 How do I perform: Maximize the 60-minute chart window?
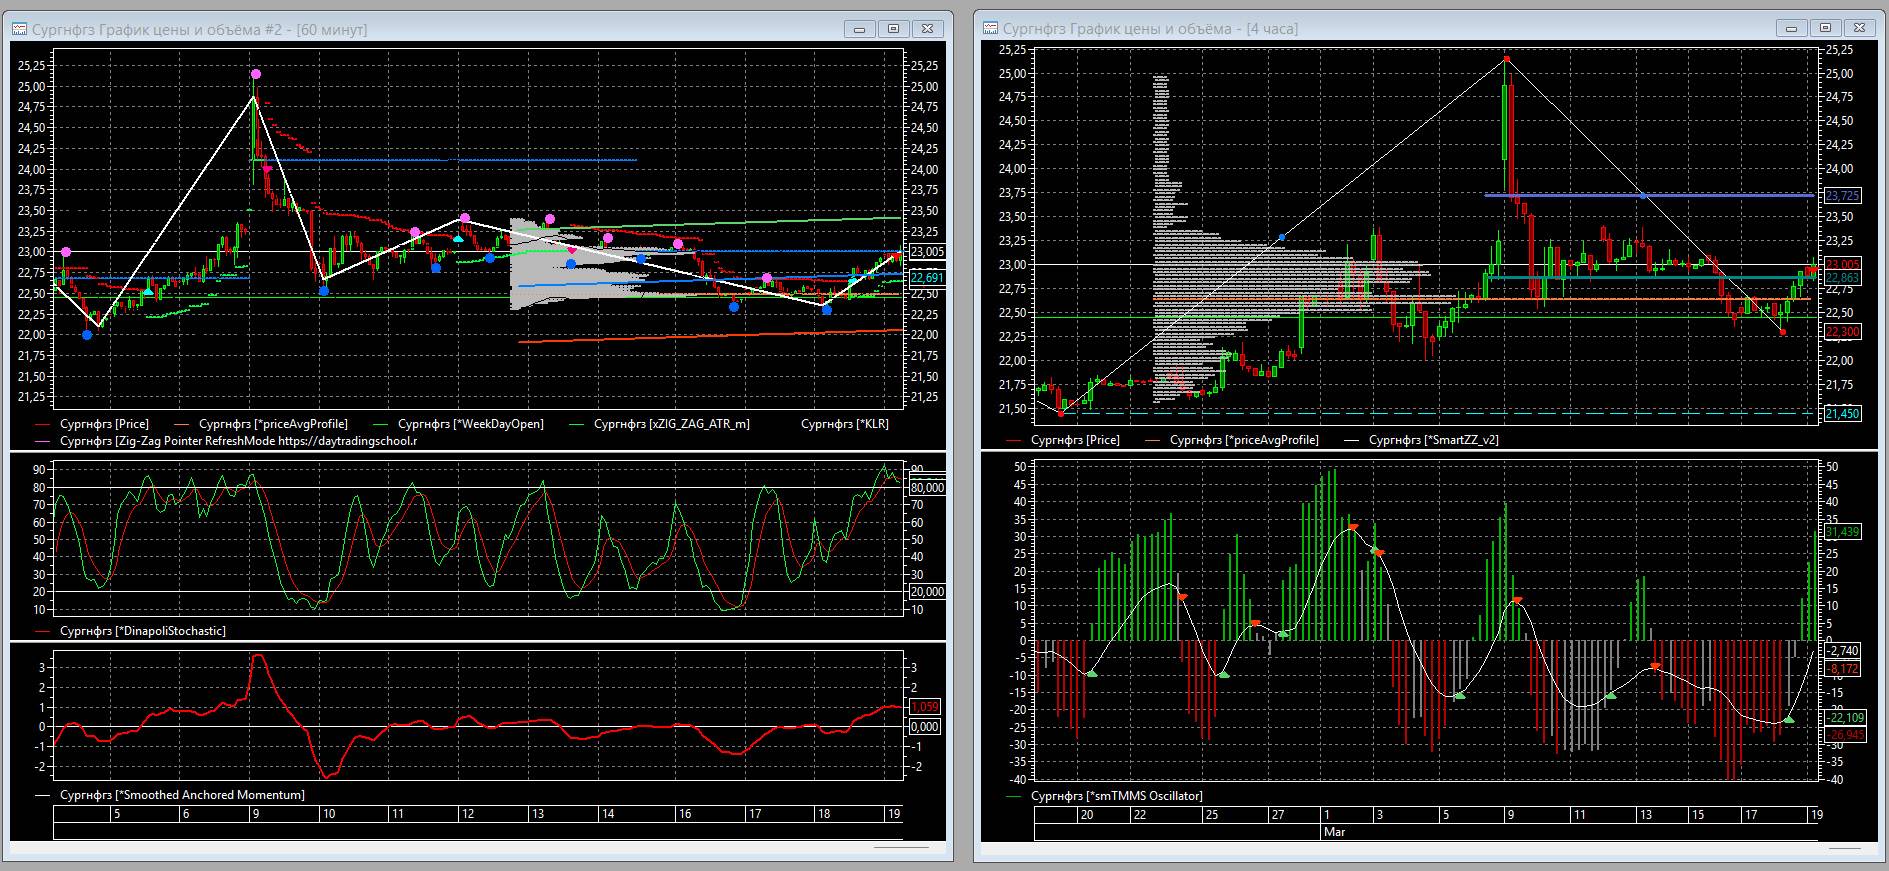tap(894, 29)
